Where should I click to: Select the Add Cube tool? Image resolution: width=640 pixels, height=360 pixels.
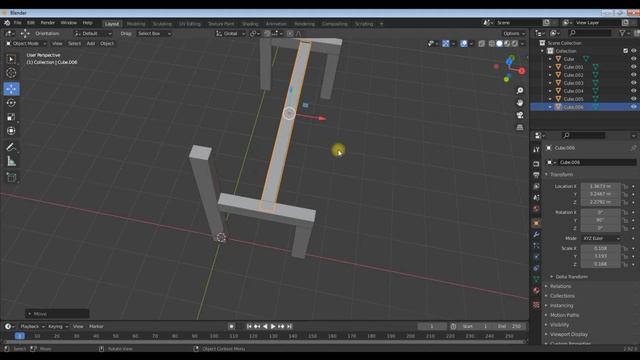[x=11, y=177]
